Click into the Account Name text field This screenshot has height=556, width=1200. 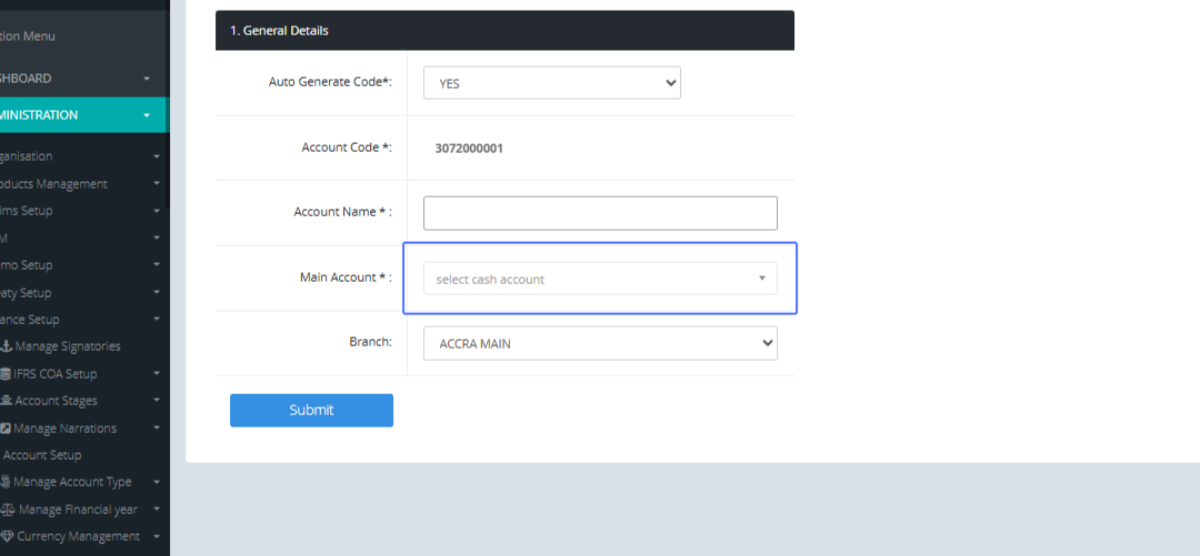(x=600, y=213)
